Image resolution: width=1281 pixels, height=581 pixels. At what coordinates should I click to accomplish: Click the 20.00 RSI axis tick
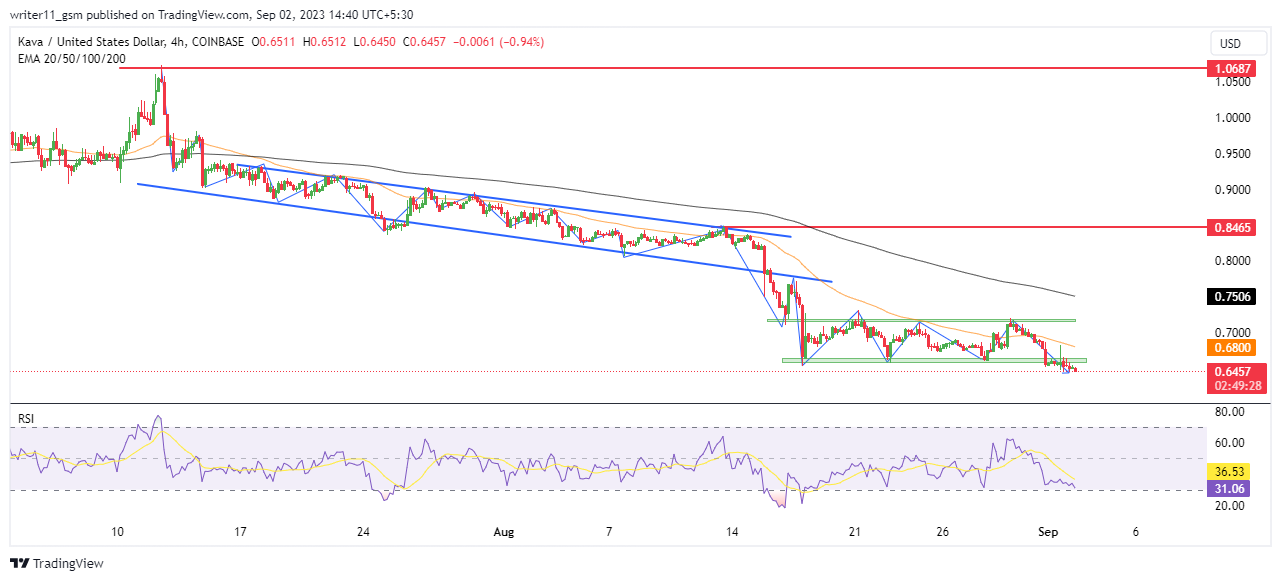pos(1230,506)
